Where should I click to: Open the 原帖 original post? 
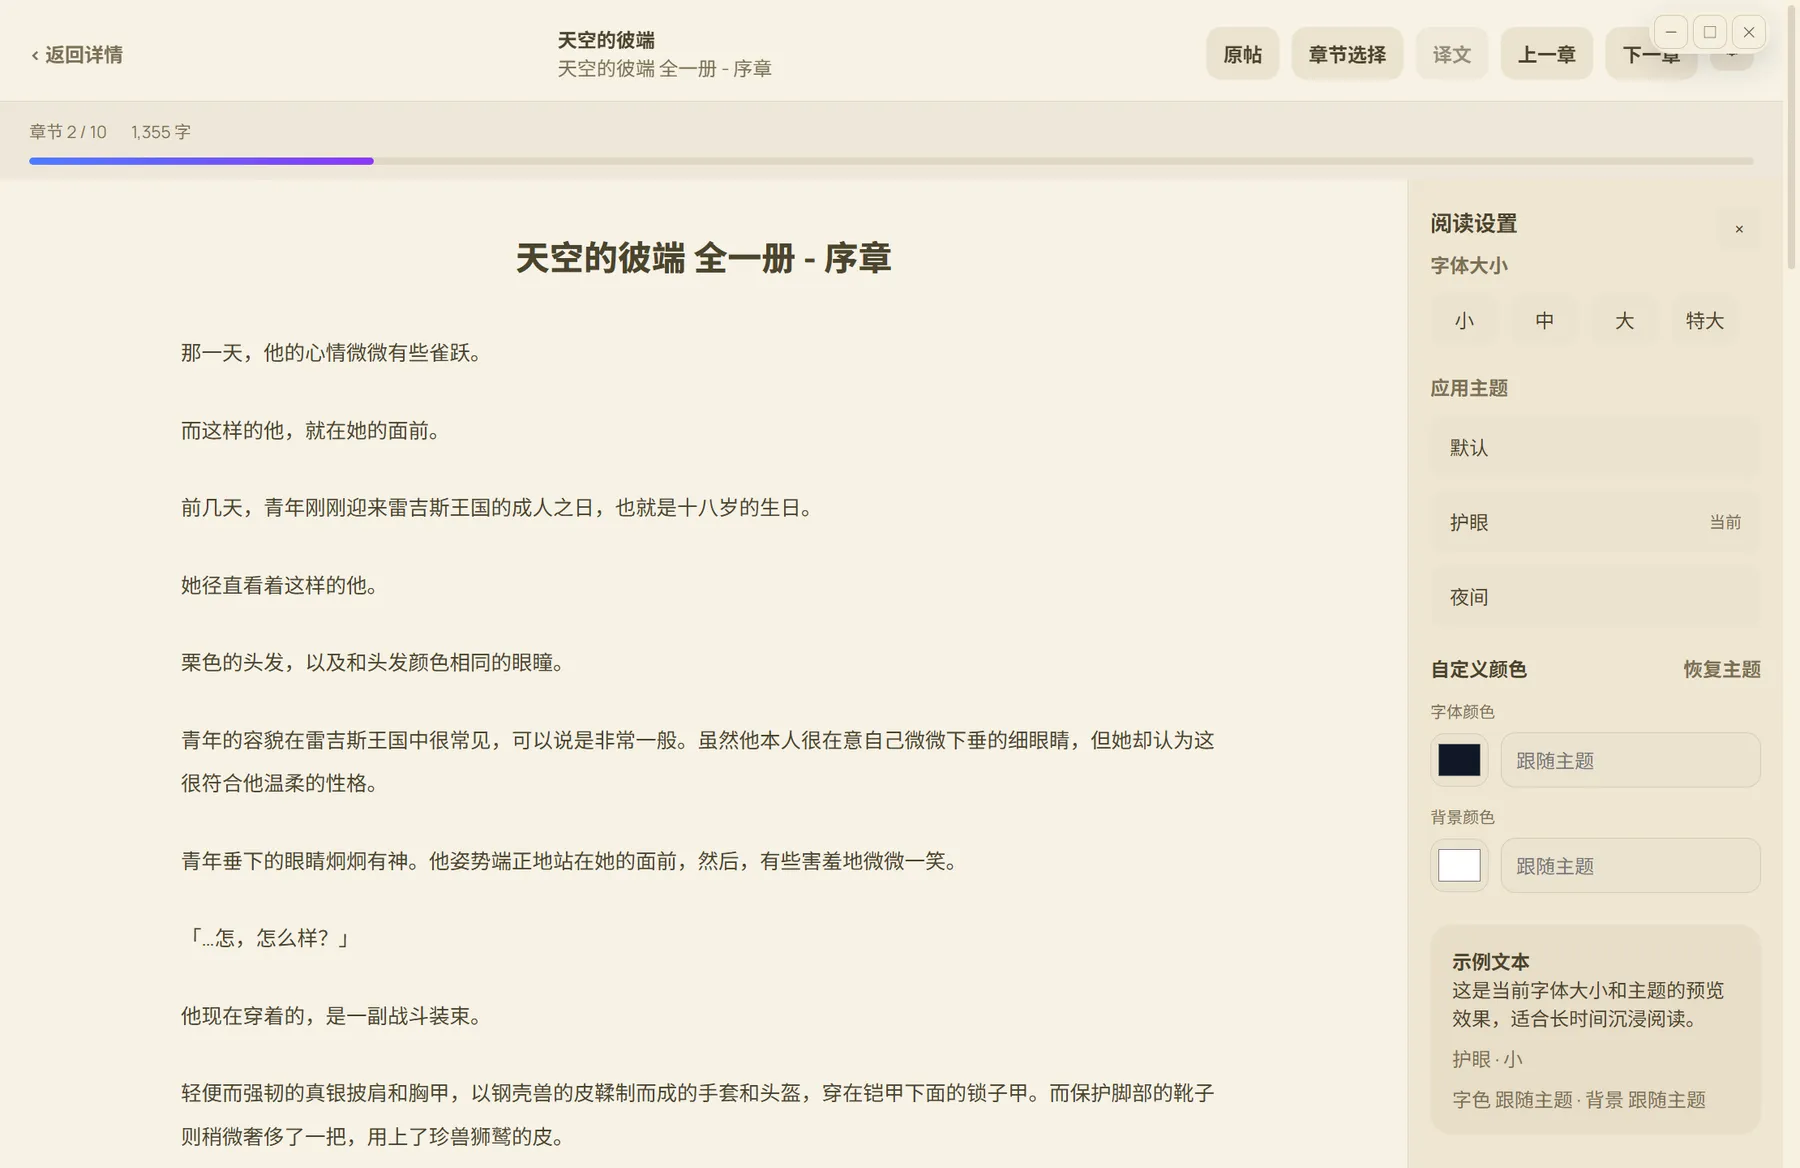point(1242,54)
